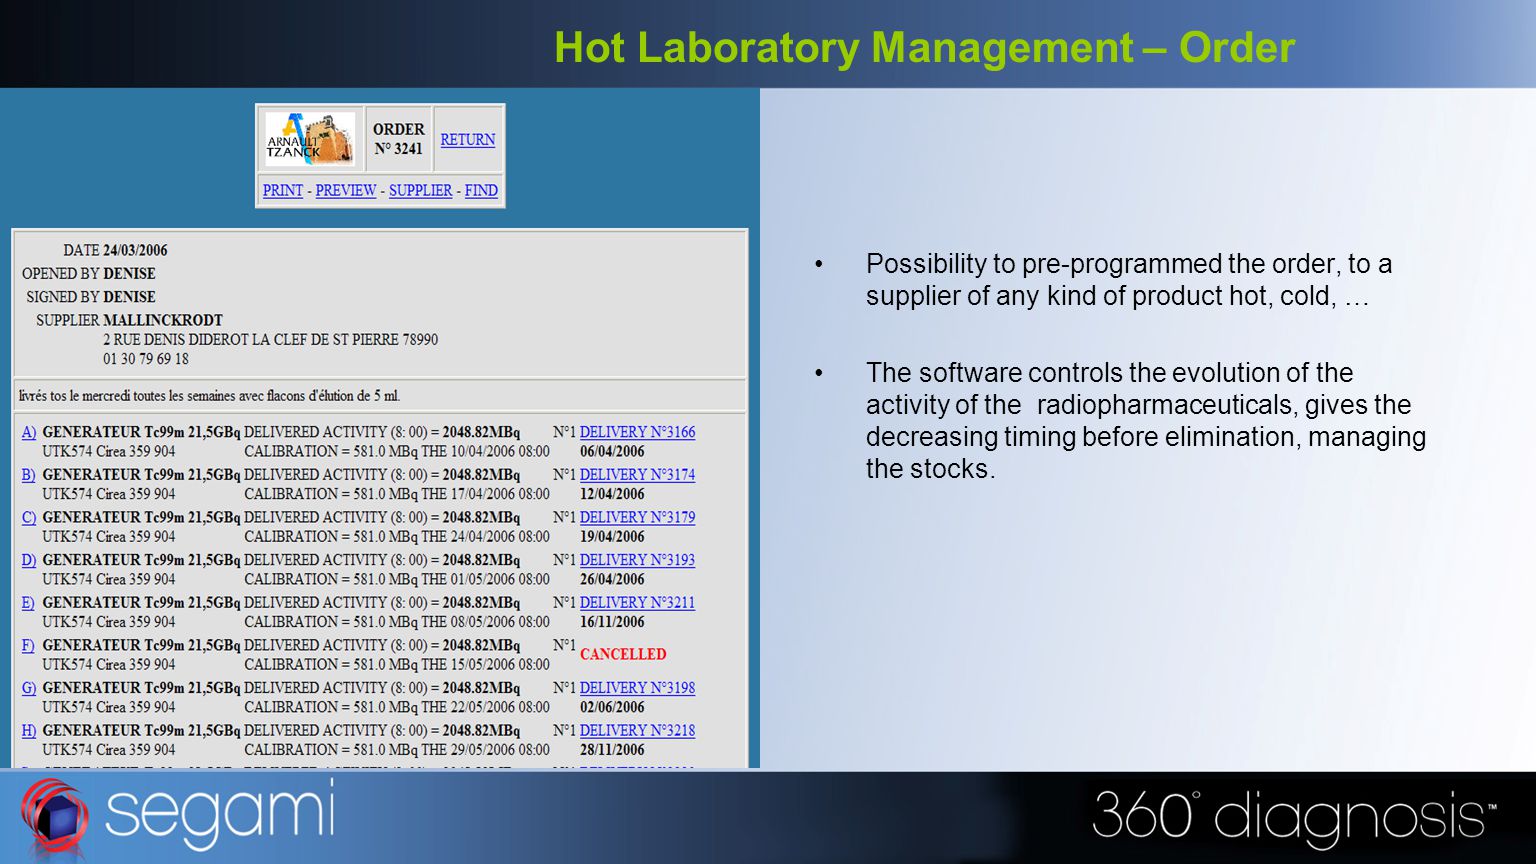Click the DATE 24/03/2006 text
The image size is (1536, 864).
pos(115,250)
